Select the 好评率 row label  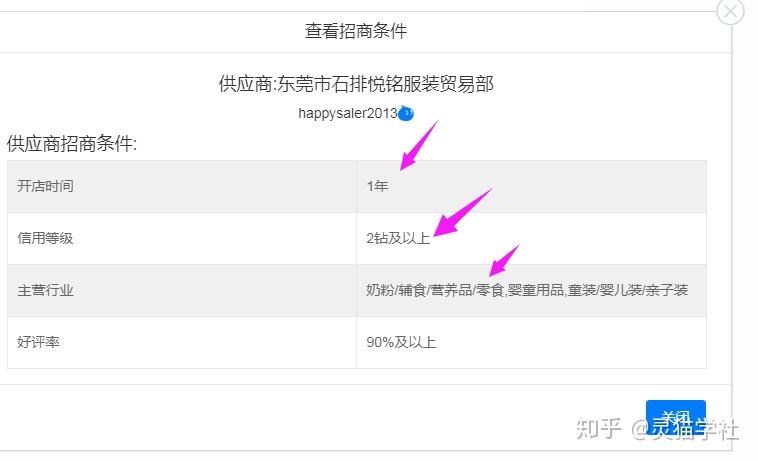coord(38,342)
